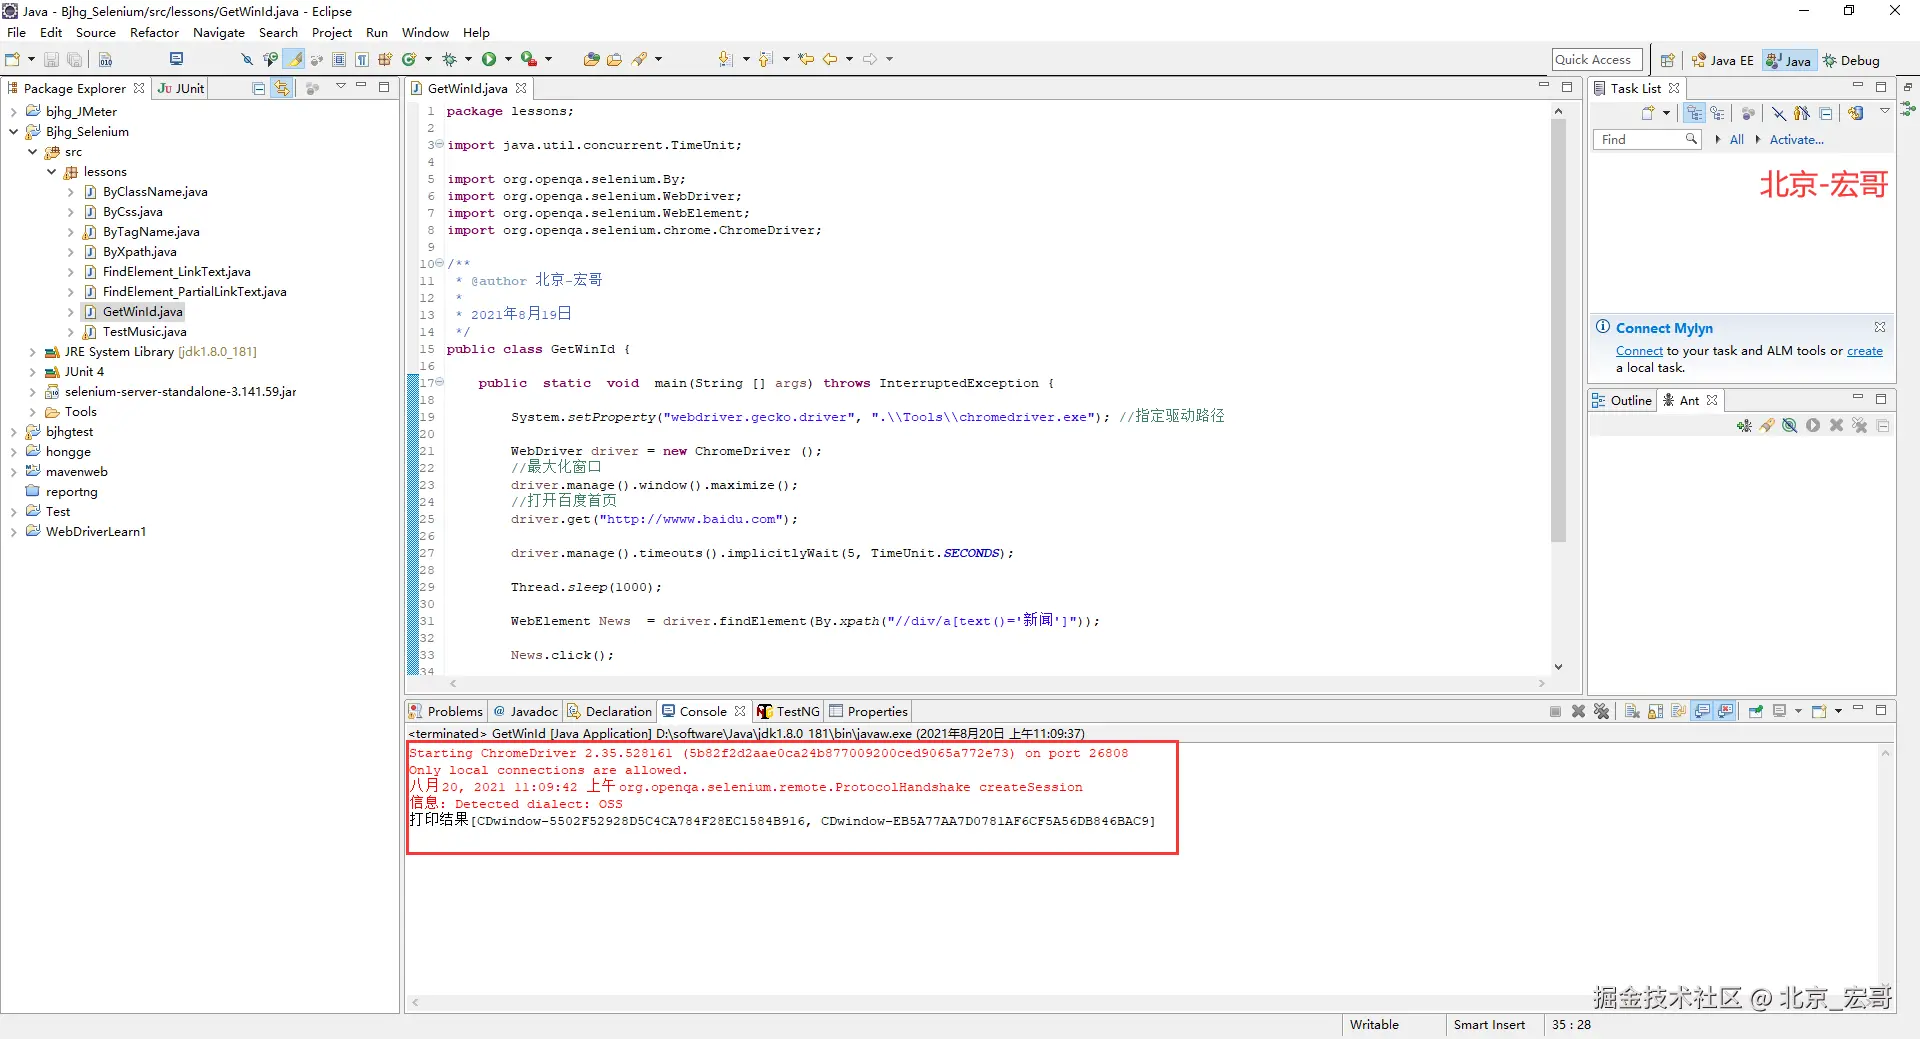
Task: Click Remove All Terminated Launches icon in Console
Action: tap(1602, 712)
